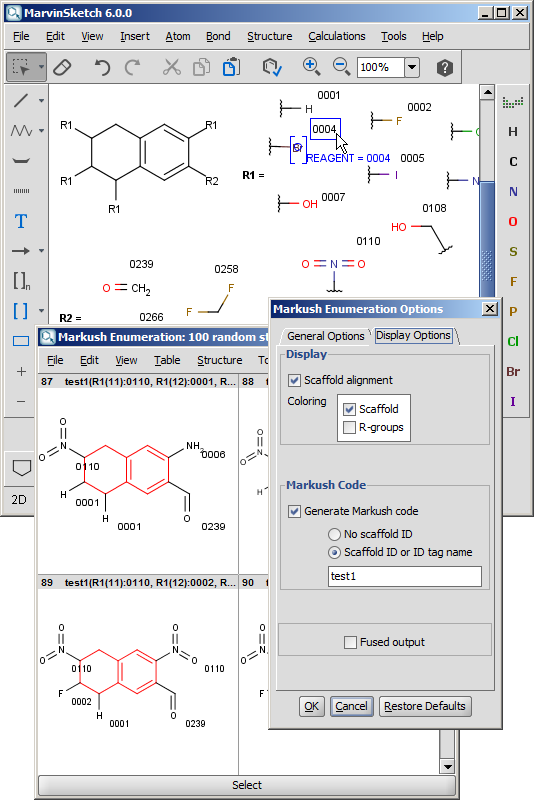This screenshot has width=534, height=800.
Task: Click enumeration table scroll down arrow
Action: (x=447, y=766)
